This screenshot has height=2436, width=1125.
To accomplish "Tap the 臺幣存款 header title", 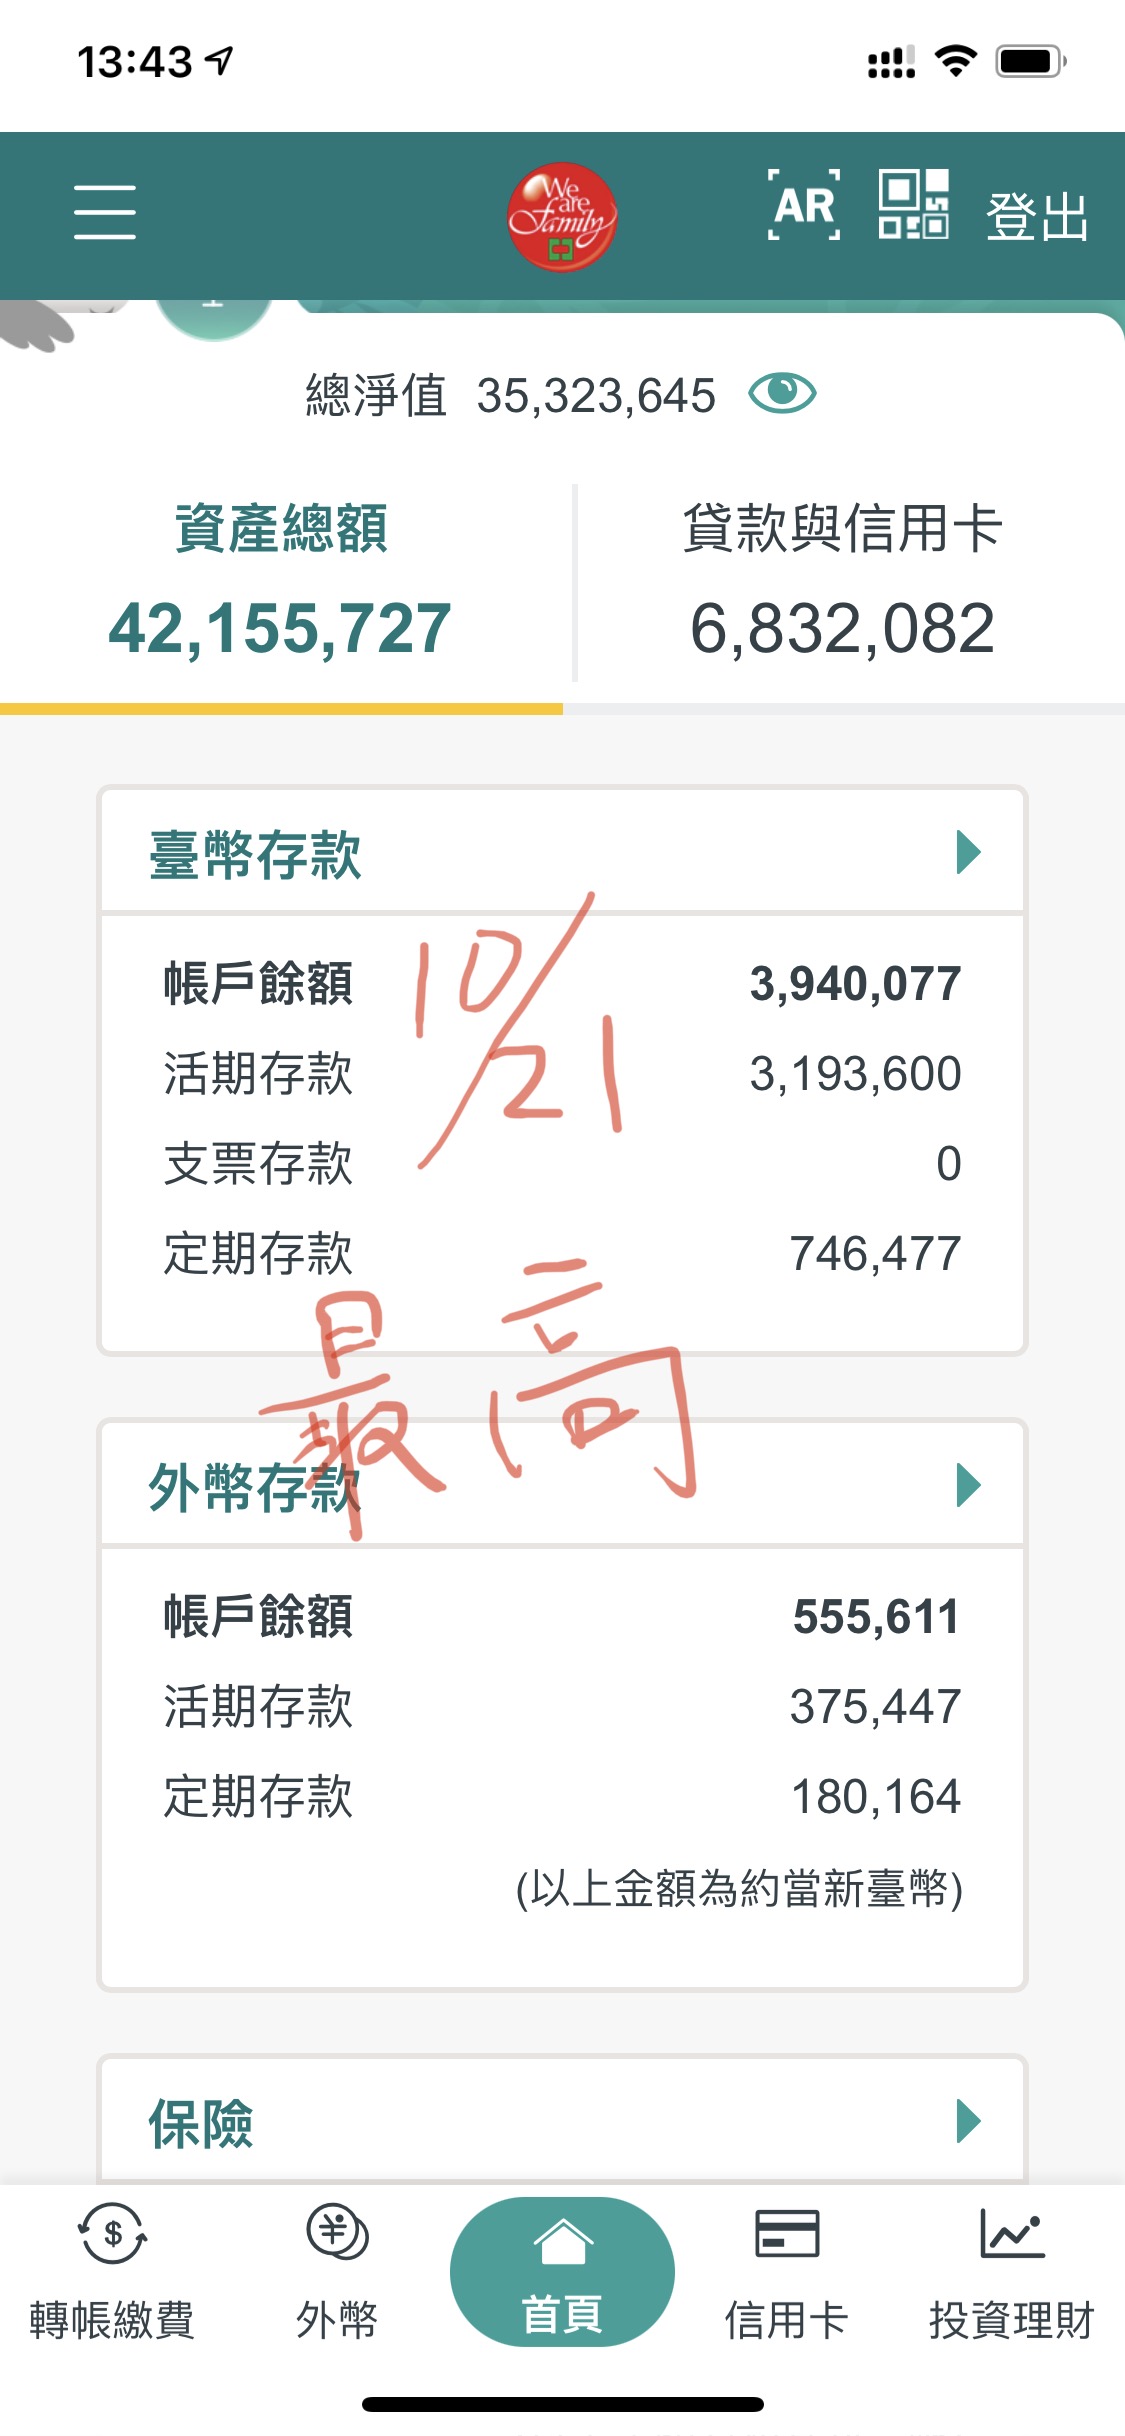I will [255, 855].
